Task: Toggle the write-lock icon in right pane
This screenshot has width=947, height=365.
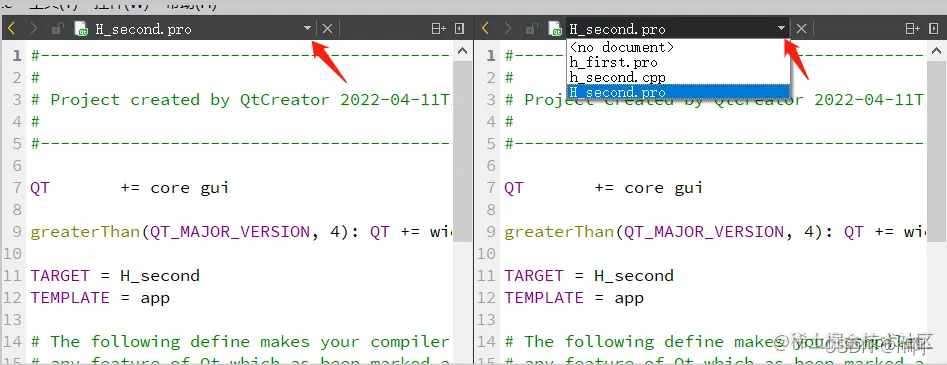Action: click(531, 28)
